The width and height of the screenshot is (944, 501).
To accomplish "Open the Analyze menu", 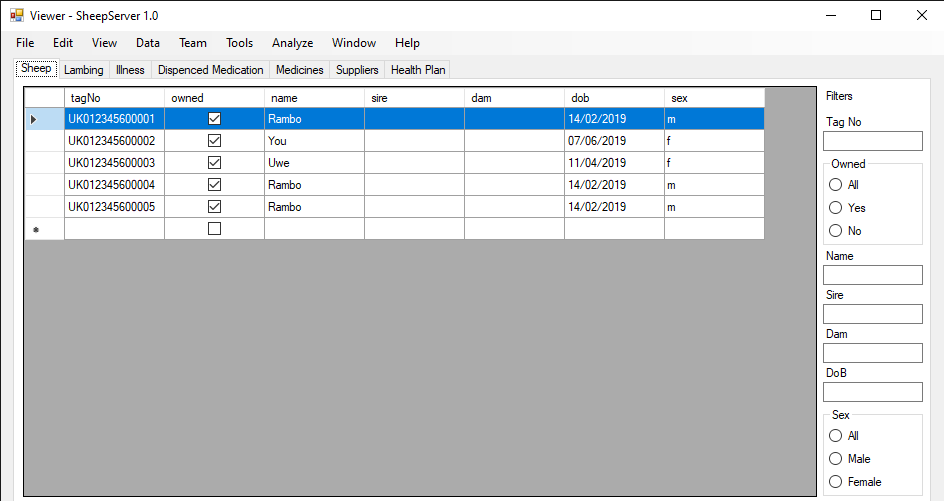I will click(292, 43).
